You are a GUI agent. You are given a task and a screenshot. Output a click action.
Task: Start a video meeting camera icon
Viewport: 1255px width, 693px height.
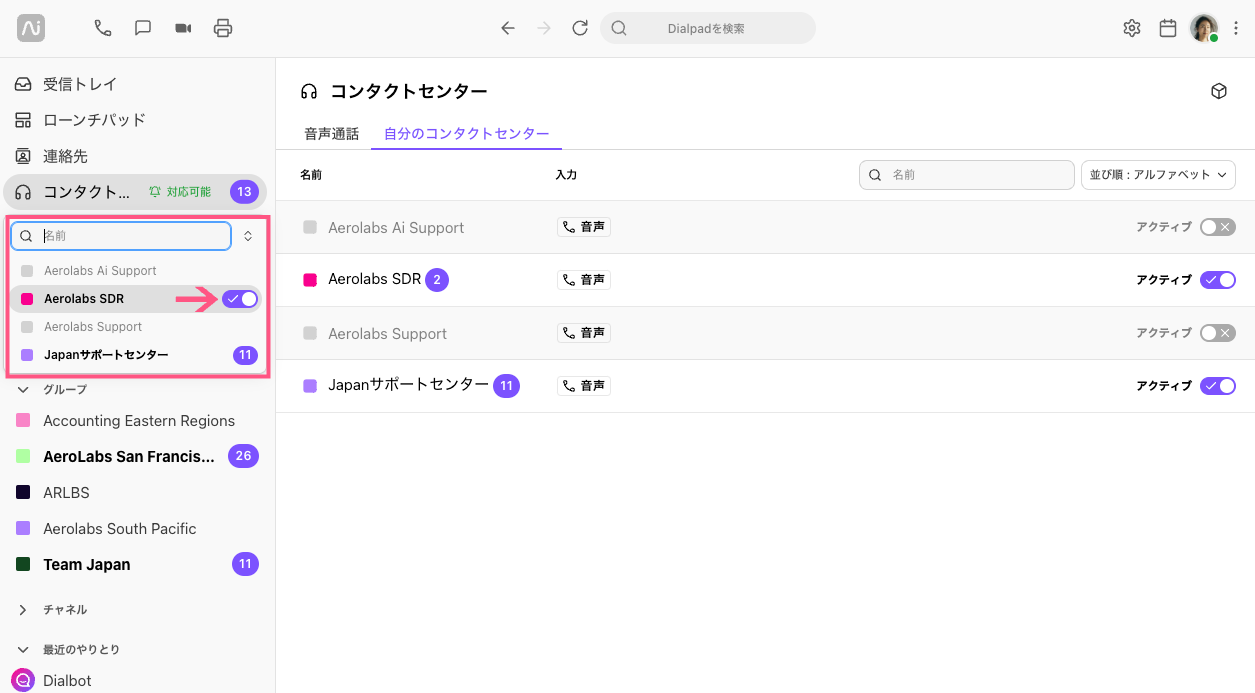tap(183, 28)
